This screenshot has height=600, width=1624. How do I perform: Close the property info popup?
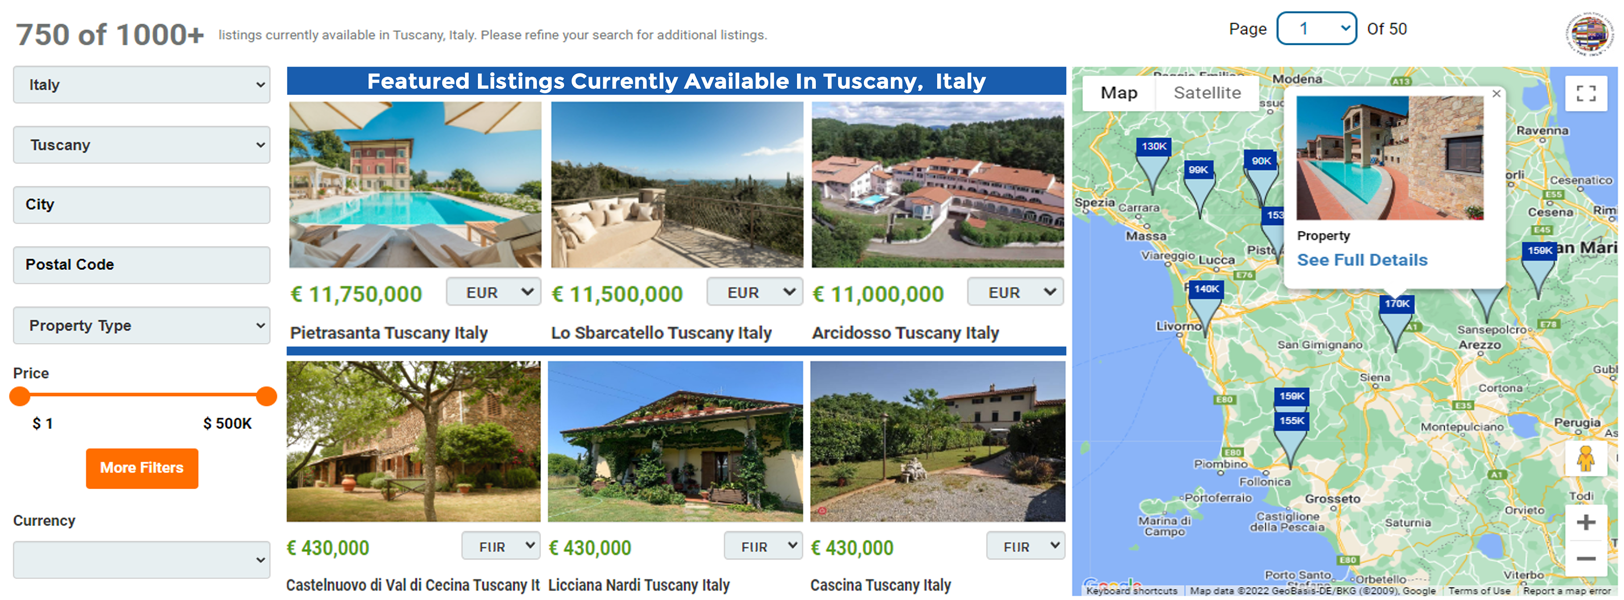coord(1496,94)
